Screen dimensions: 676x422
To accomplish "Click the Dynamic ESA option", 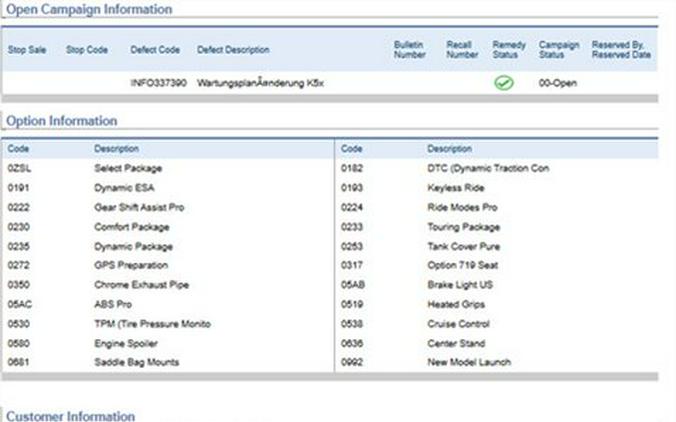I will pos(124,188).
